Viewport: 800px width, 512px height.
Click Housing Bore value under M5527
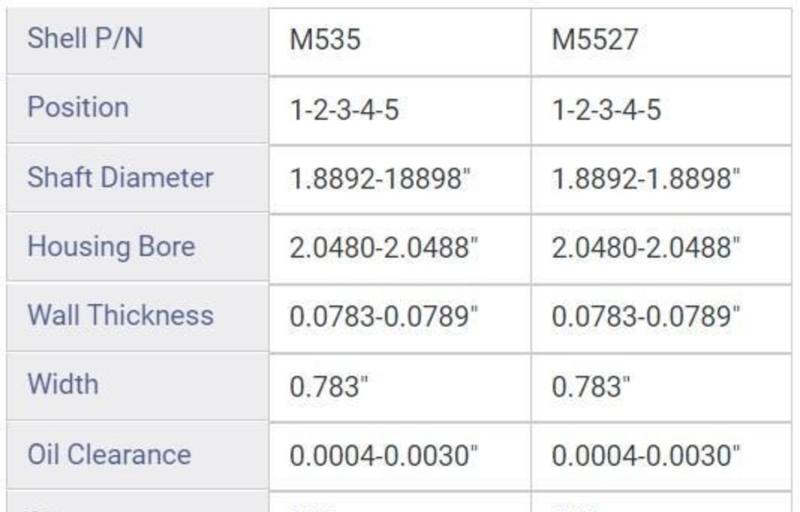(x=646, y=248)
